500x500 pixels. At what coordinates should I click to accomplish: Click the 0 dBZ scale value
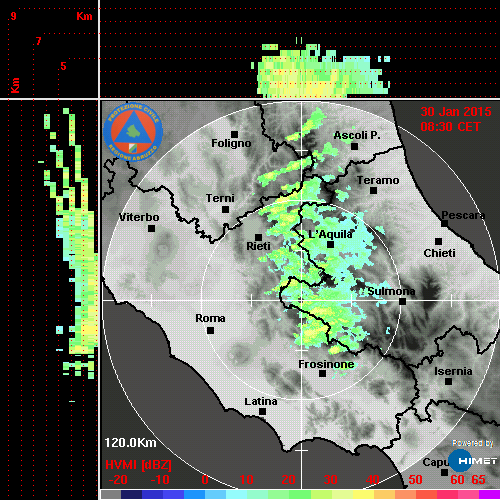(x=205, y=480)
